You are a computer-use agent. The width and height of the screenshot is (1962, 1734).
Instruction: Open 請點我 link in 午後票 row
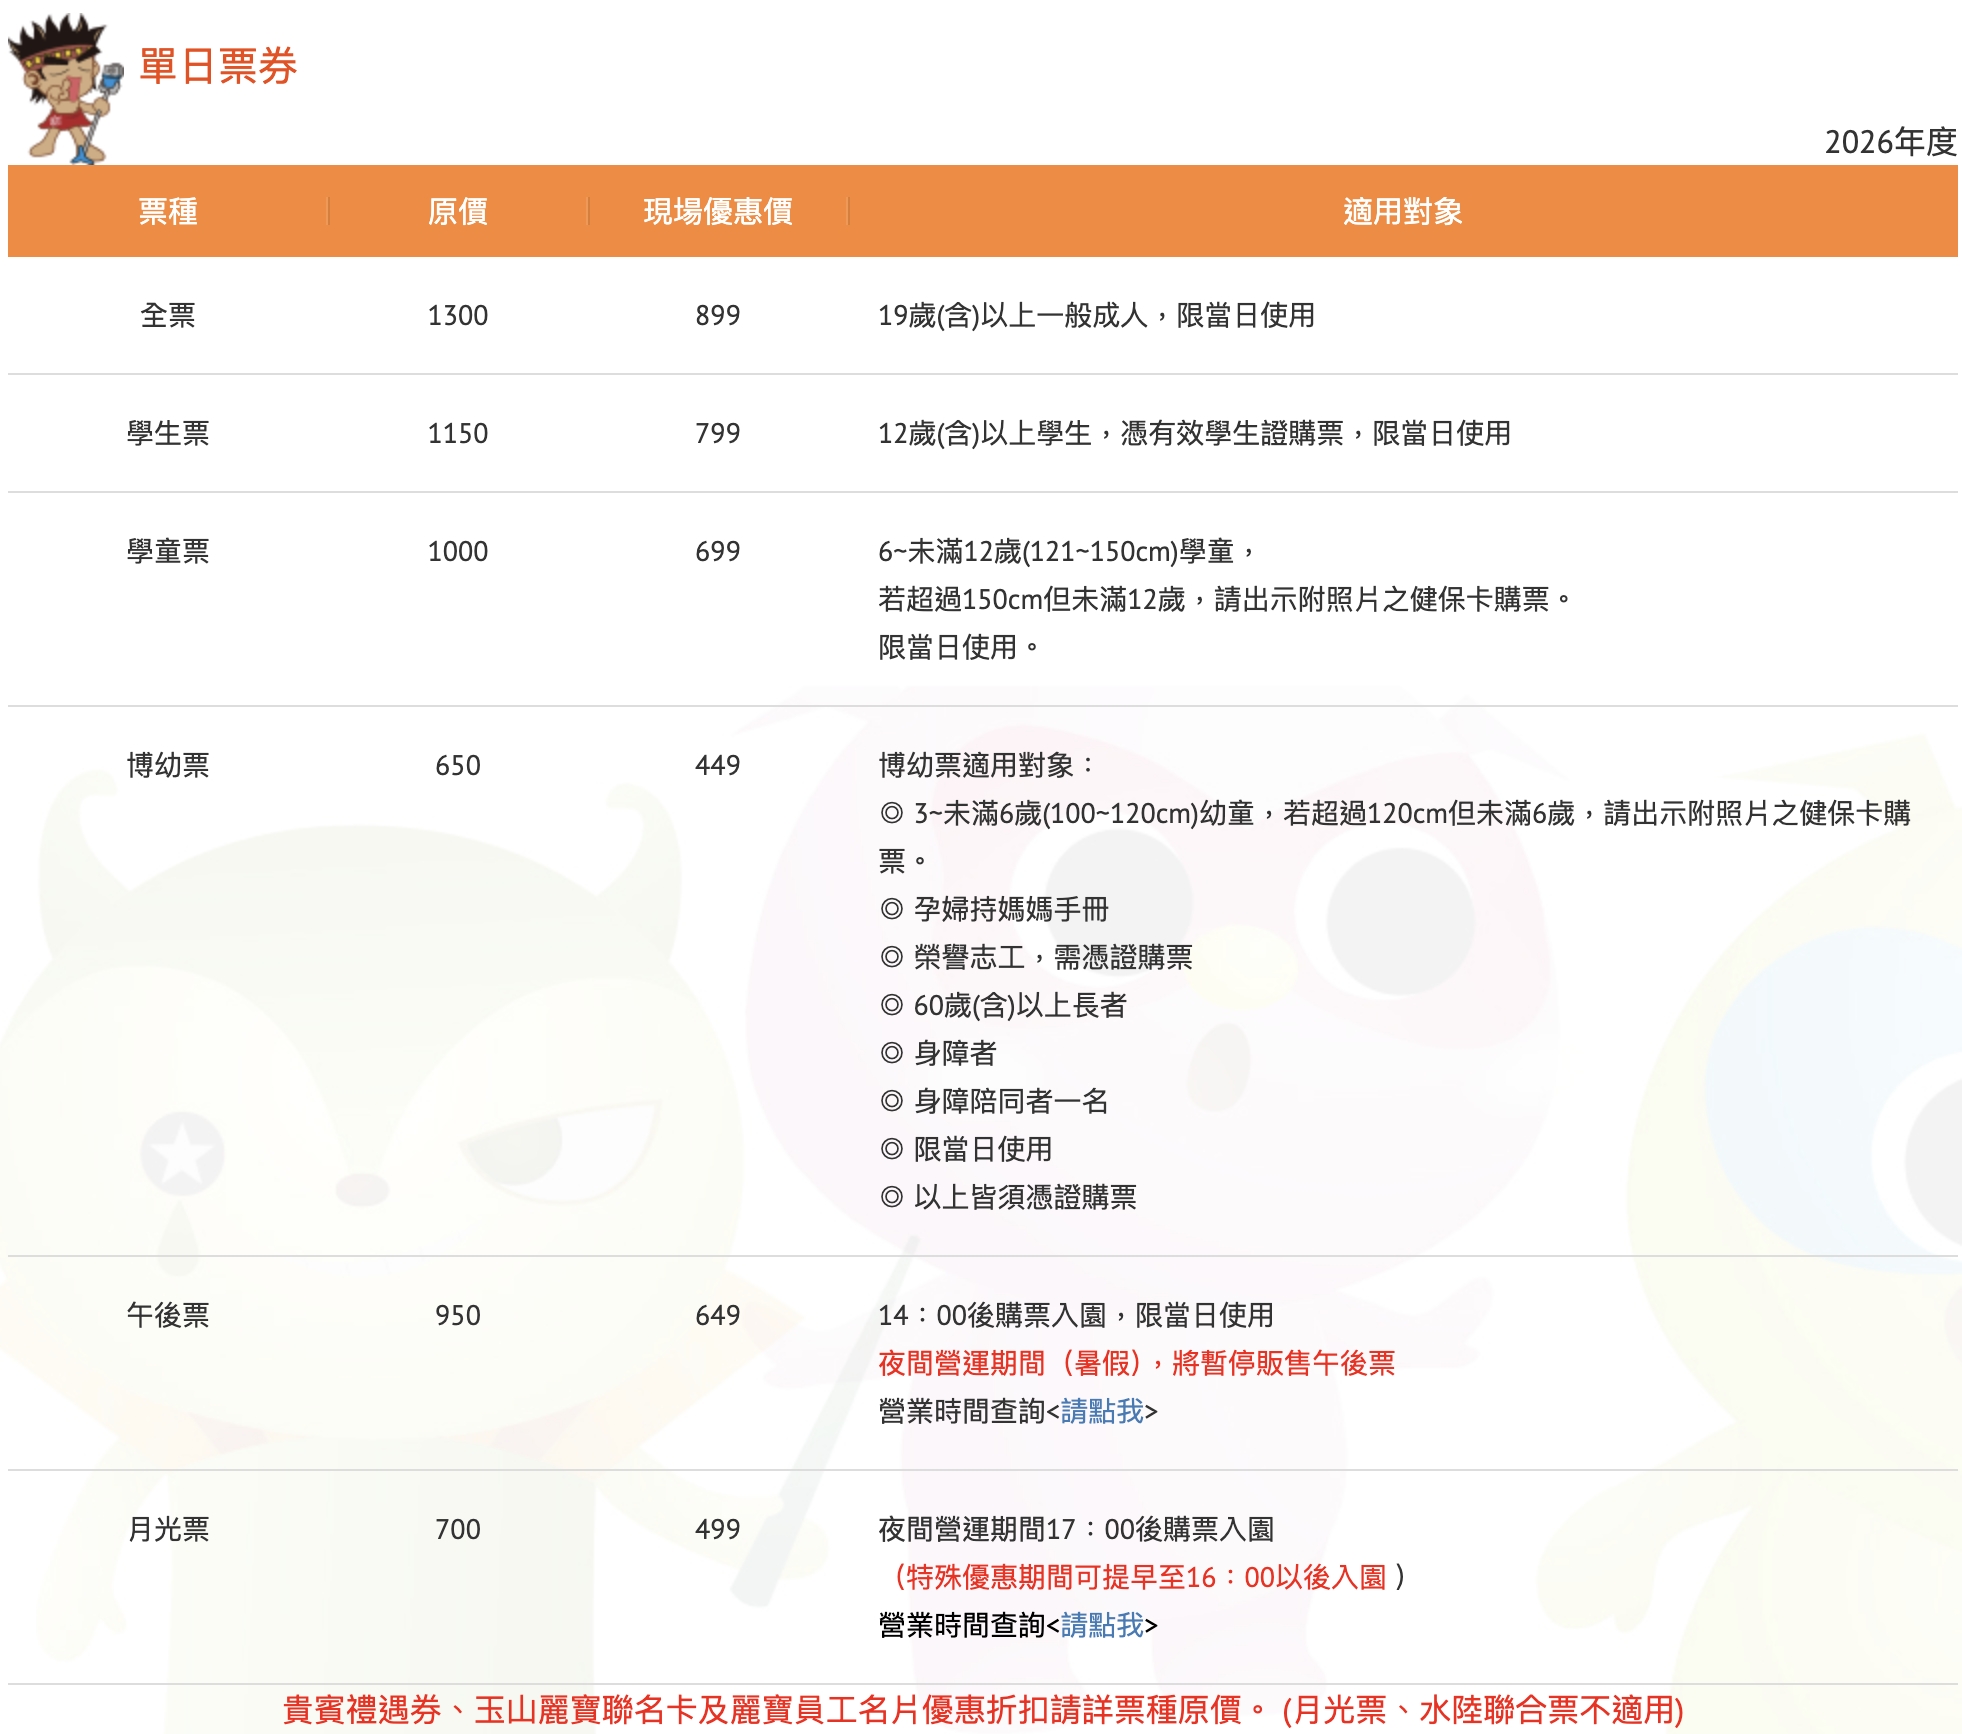[x=1102, y=1411]
